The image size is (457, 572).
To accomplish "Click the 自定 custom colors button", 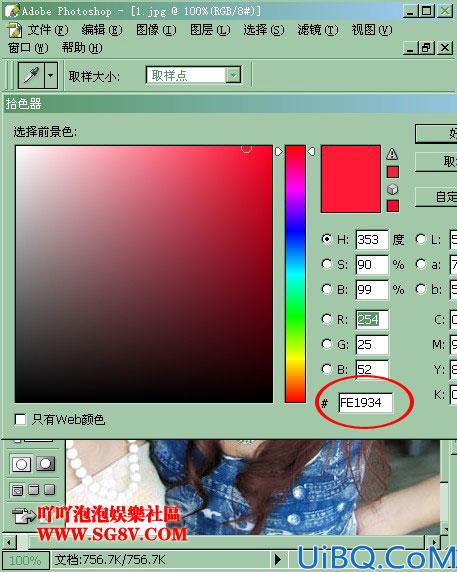I will click(x=436, y=197).
